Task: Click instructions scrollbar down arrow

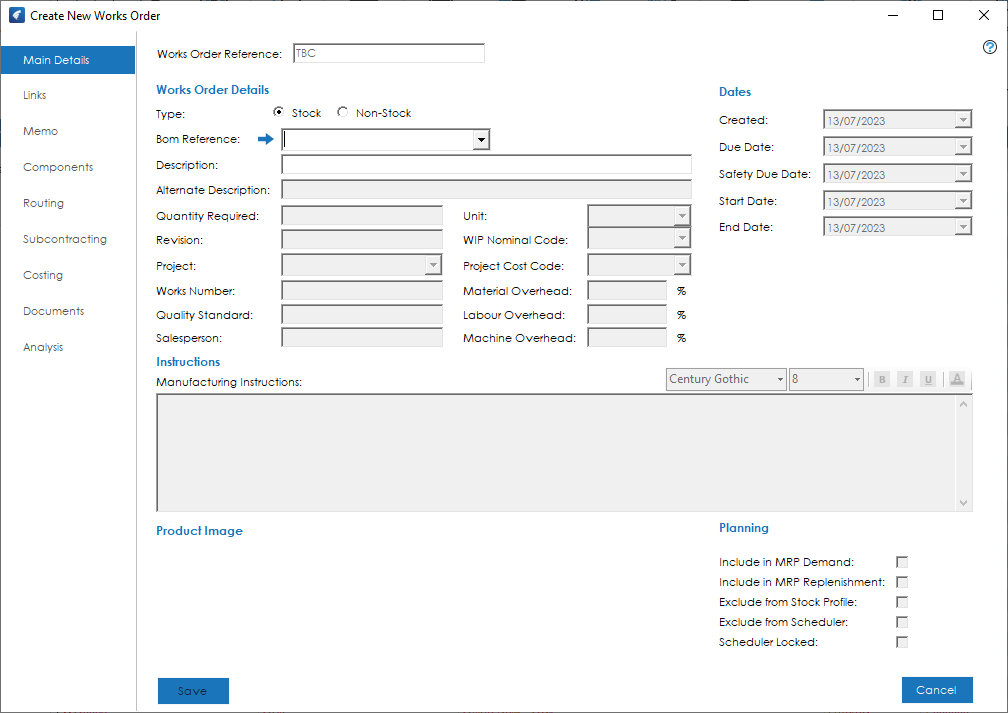Action: coord(963,503)
